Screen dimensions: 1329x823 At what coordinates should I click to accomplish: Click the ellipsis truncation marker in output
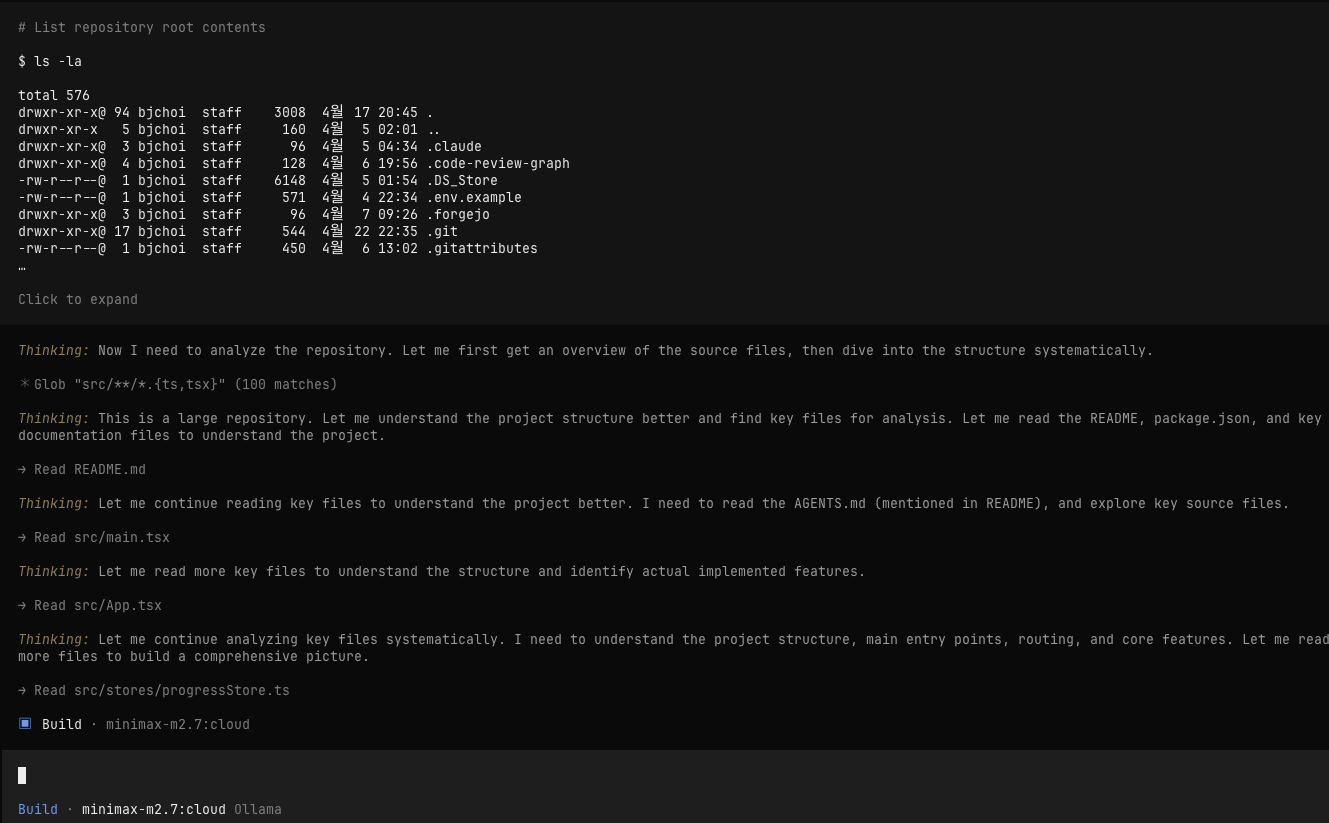click(22, 266)
